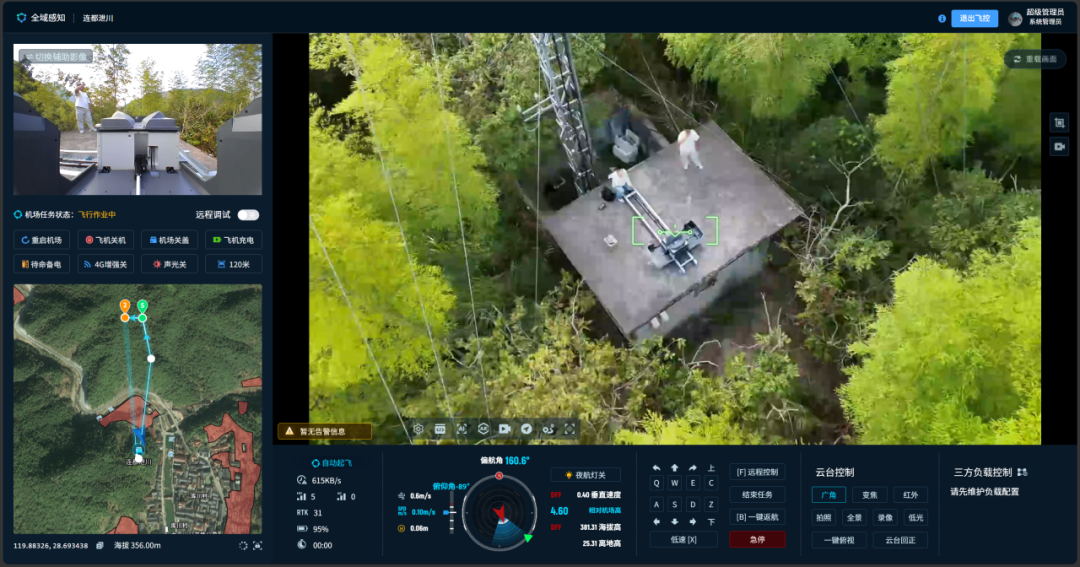1080x567 pixels.
Task: Click the 全域感知 logo
Action: click(x=41, y=18)
